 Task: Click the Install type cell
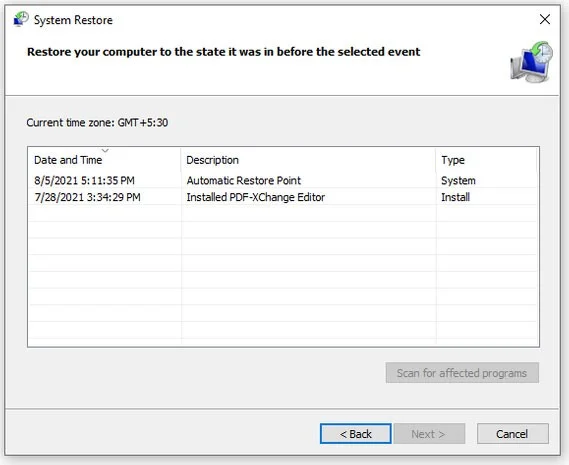point(455,197)
